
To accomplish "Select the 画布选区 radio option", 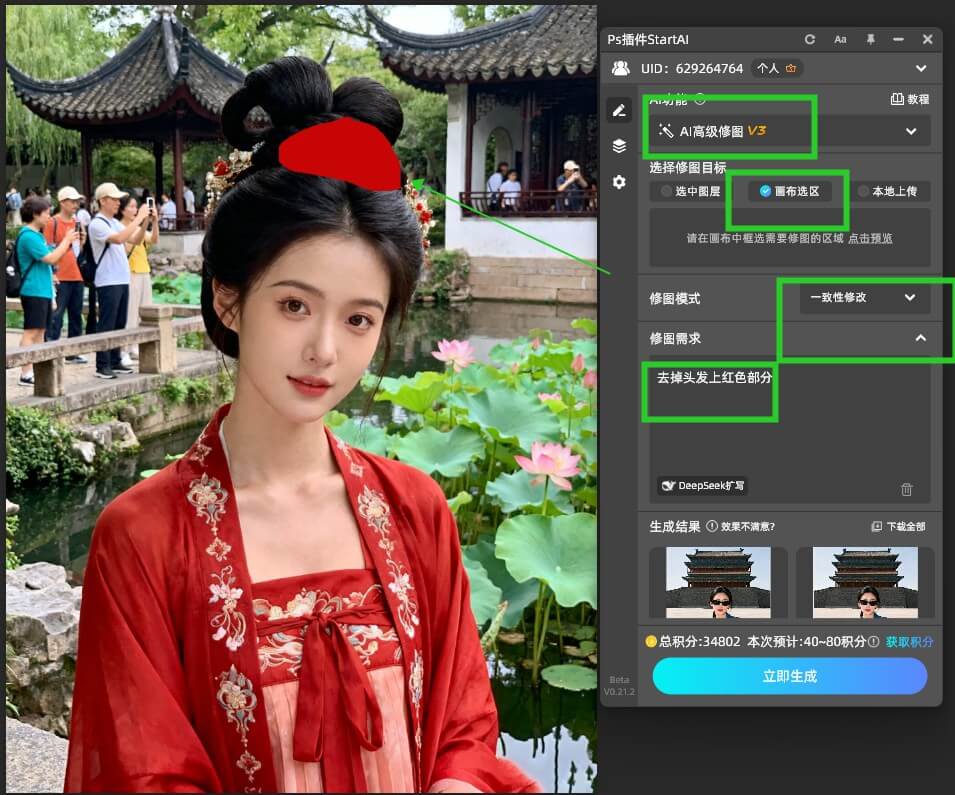I will pos(789,191).
